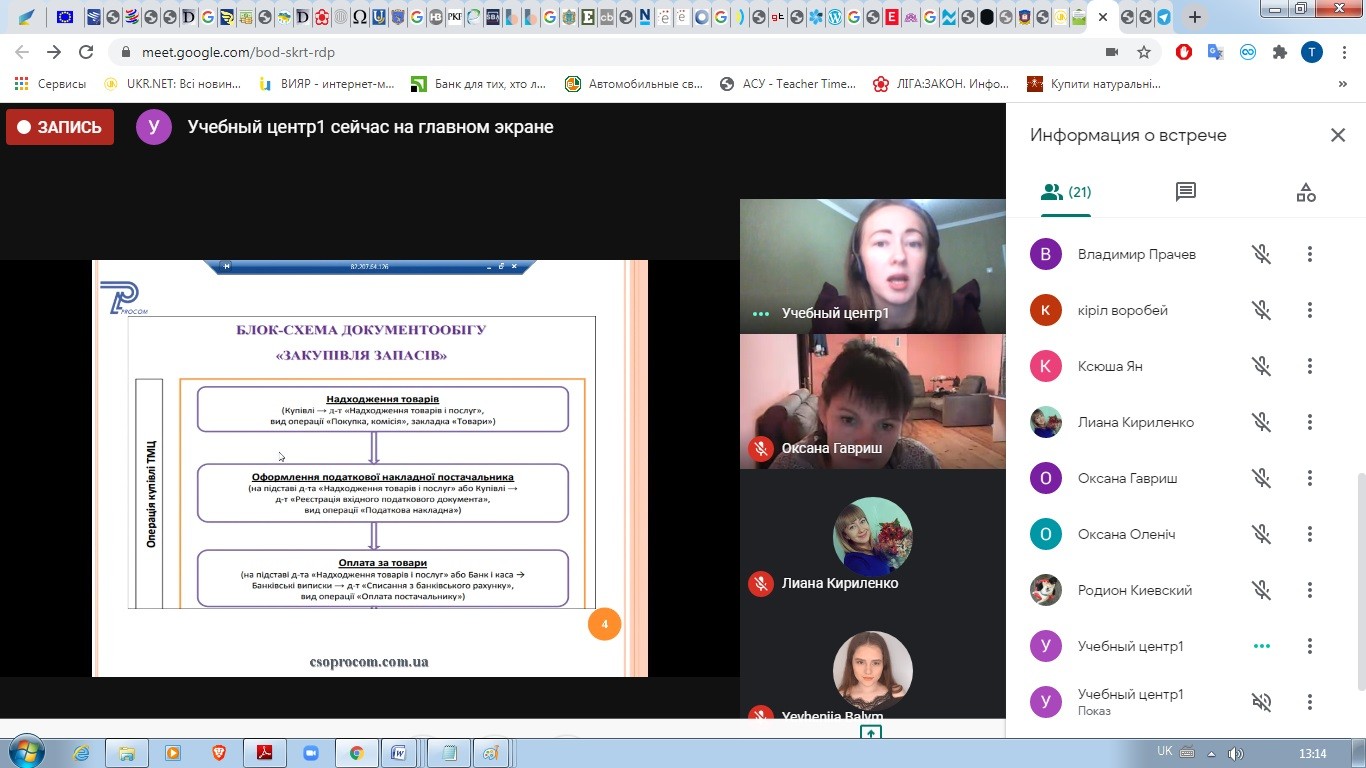
Task: Select Лиана Кириленко avatar tile
Action: pyautogui.click(x=873, y=536)
